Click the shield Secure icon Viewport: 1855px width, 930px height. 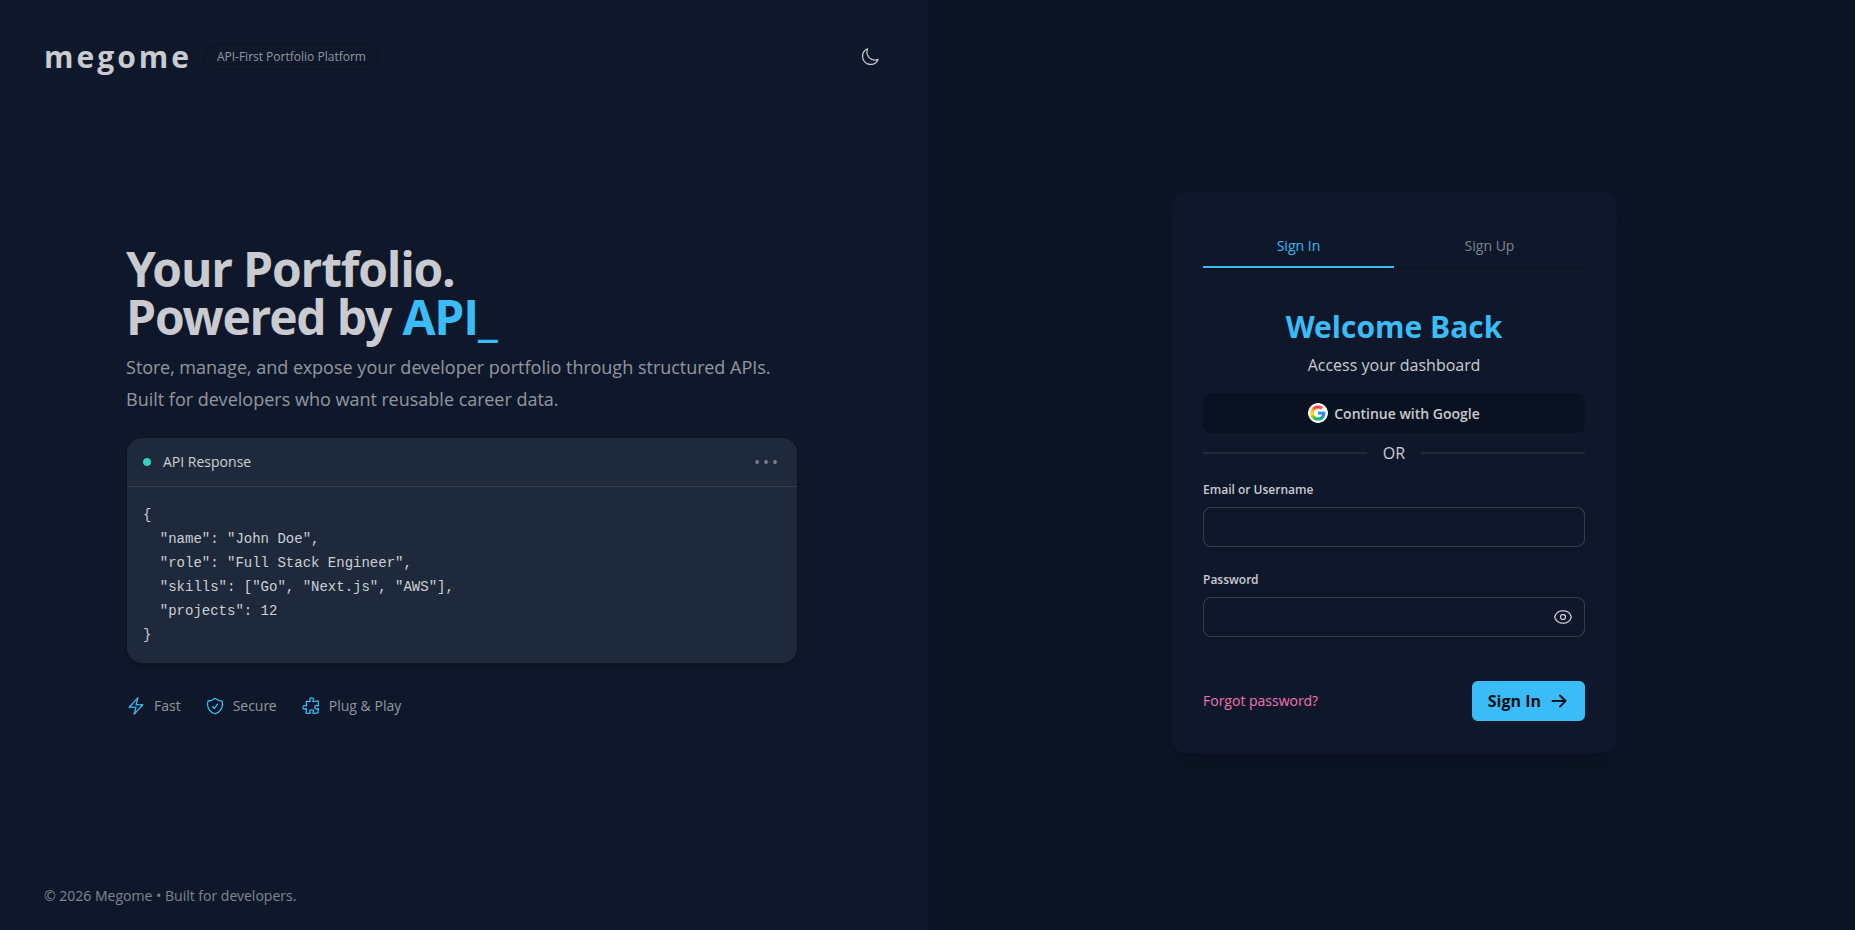point(215,706)
